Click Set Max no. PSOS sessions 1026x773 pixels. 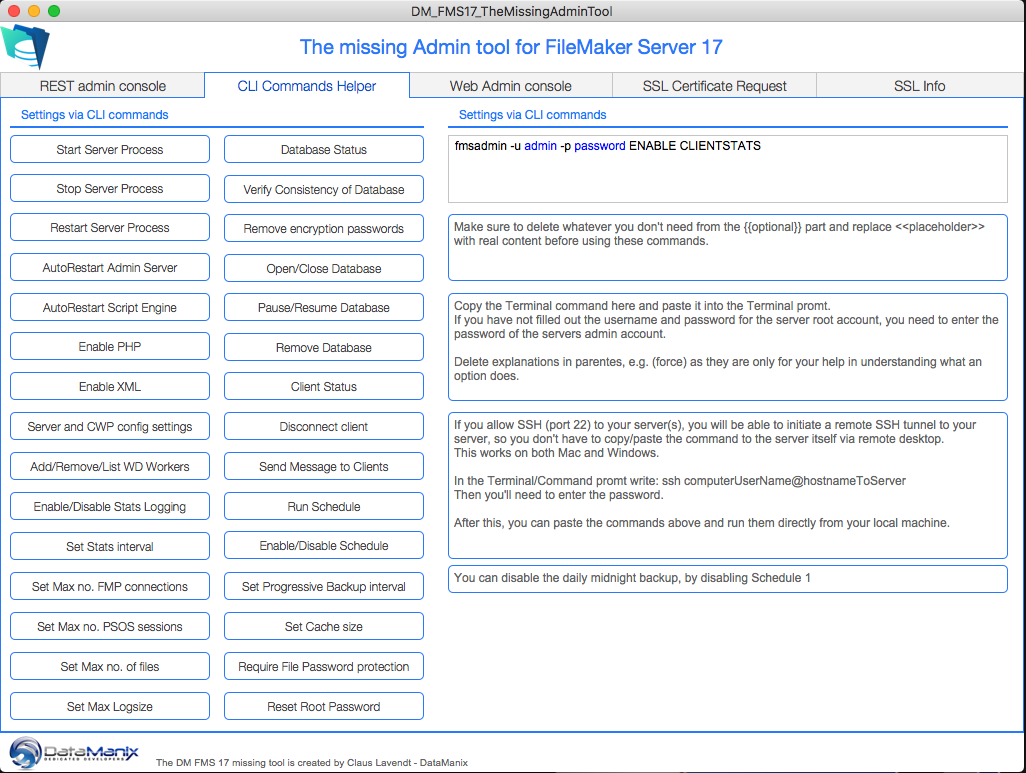tap(110, 626)
